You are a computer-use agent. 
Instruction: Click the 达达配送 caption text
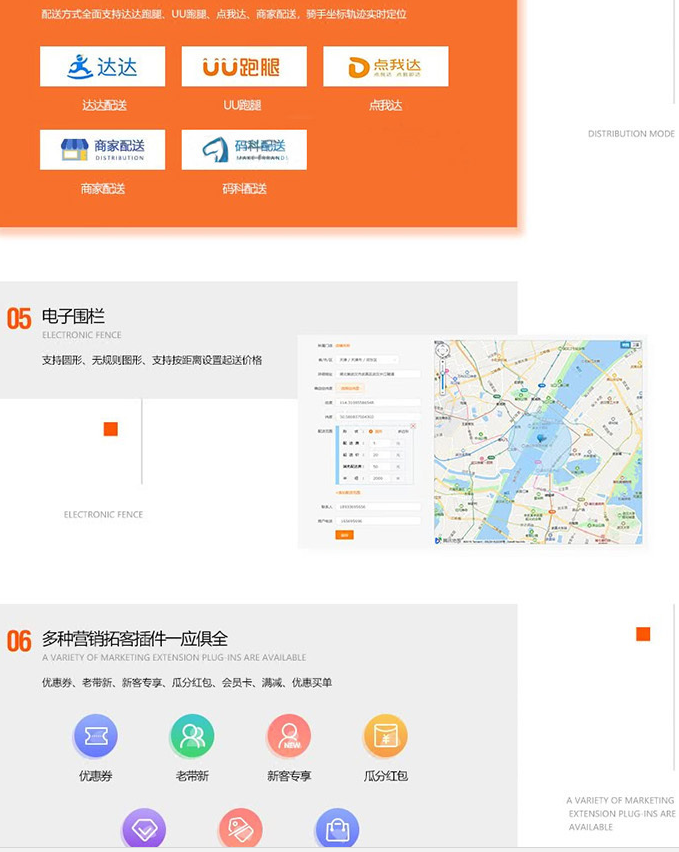coord(104,105)
